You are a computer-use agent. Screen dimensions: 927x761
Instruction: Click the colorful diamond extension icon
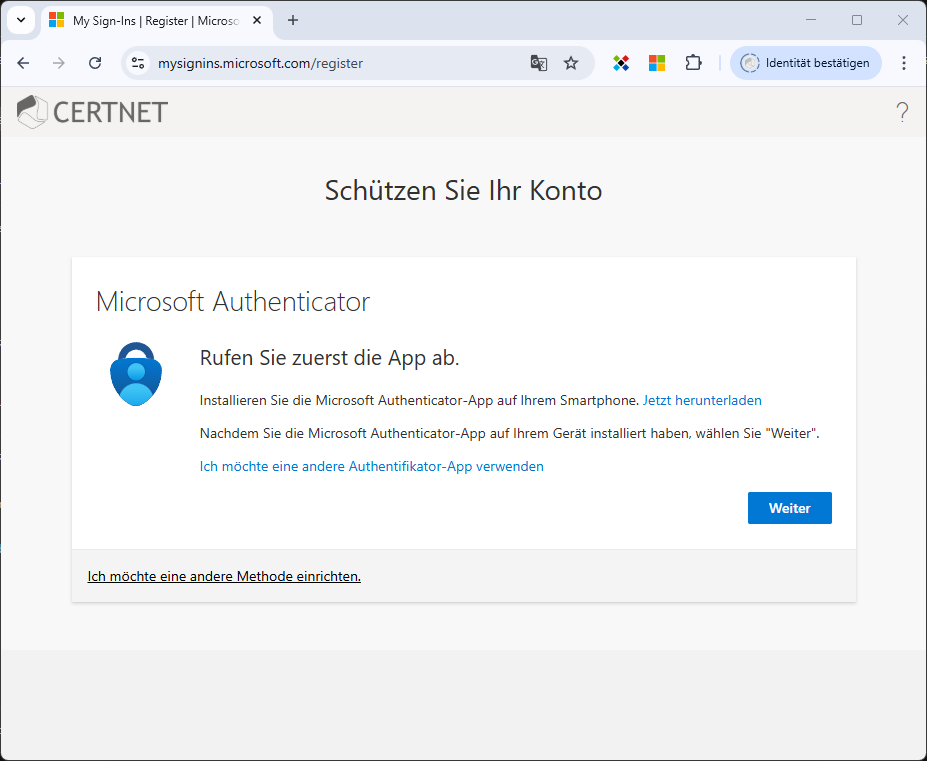pyautogui.click(x=621, y=63)
